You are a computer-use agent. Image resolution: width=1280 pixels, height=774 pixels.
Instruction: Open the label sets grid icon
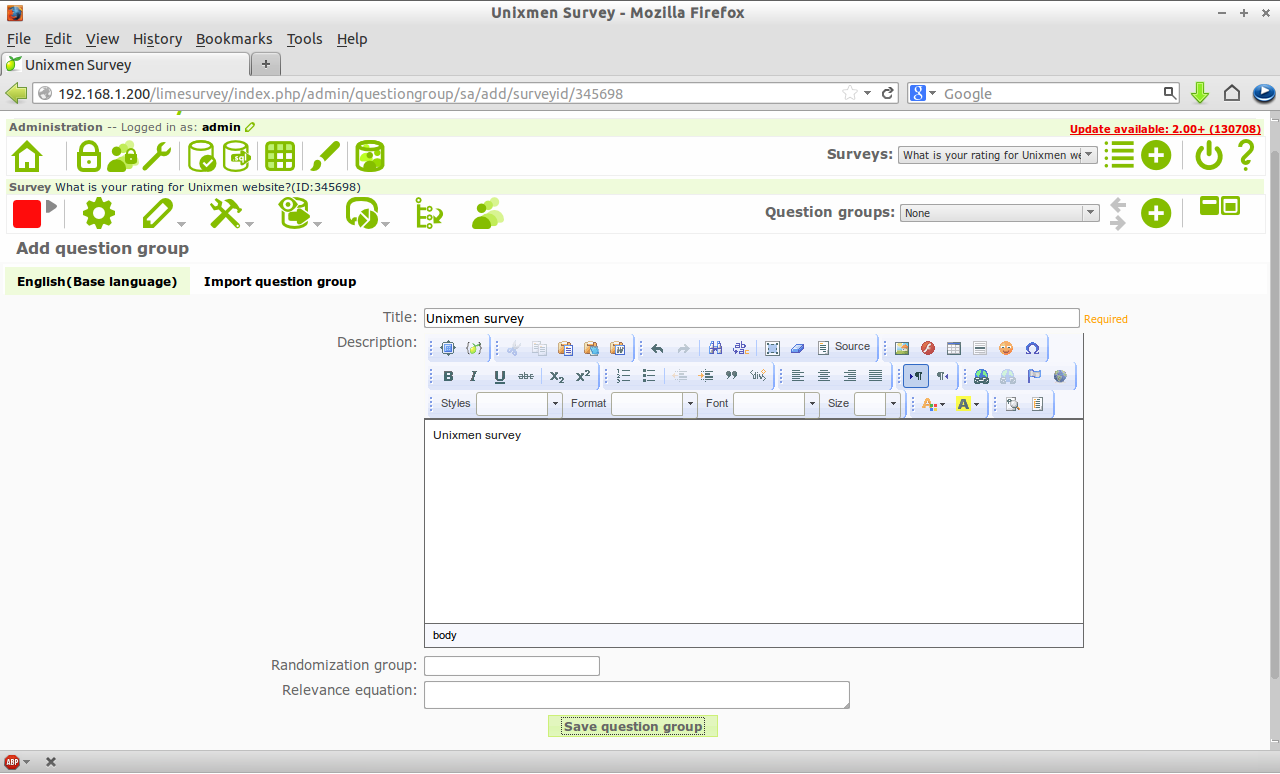[279, 156]
